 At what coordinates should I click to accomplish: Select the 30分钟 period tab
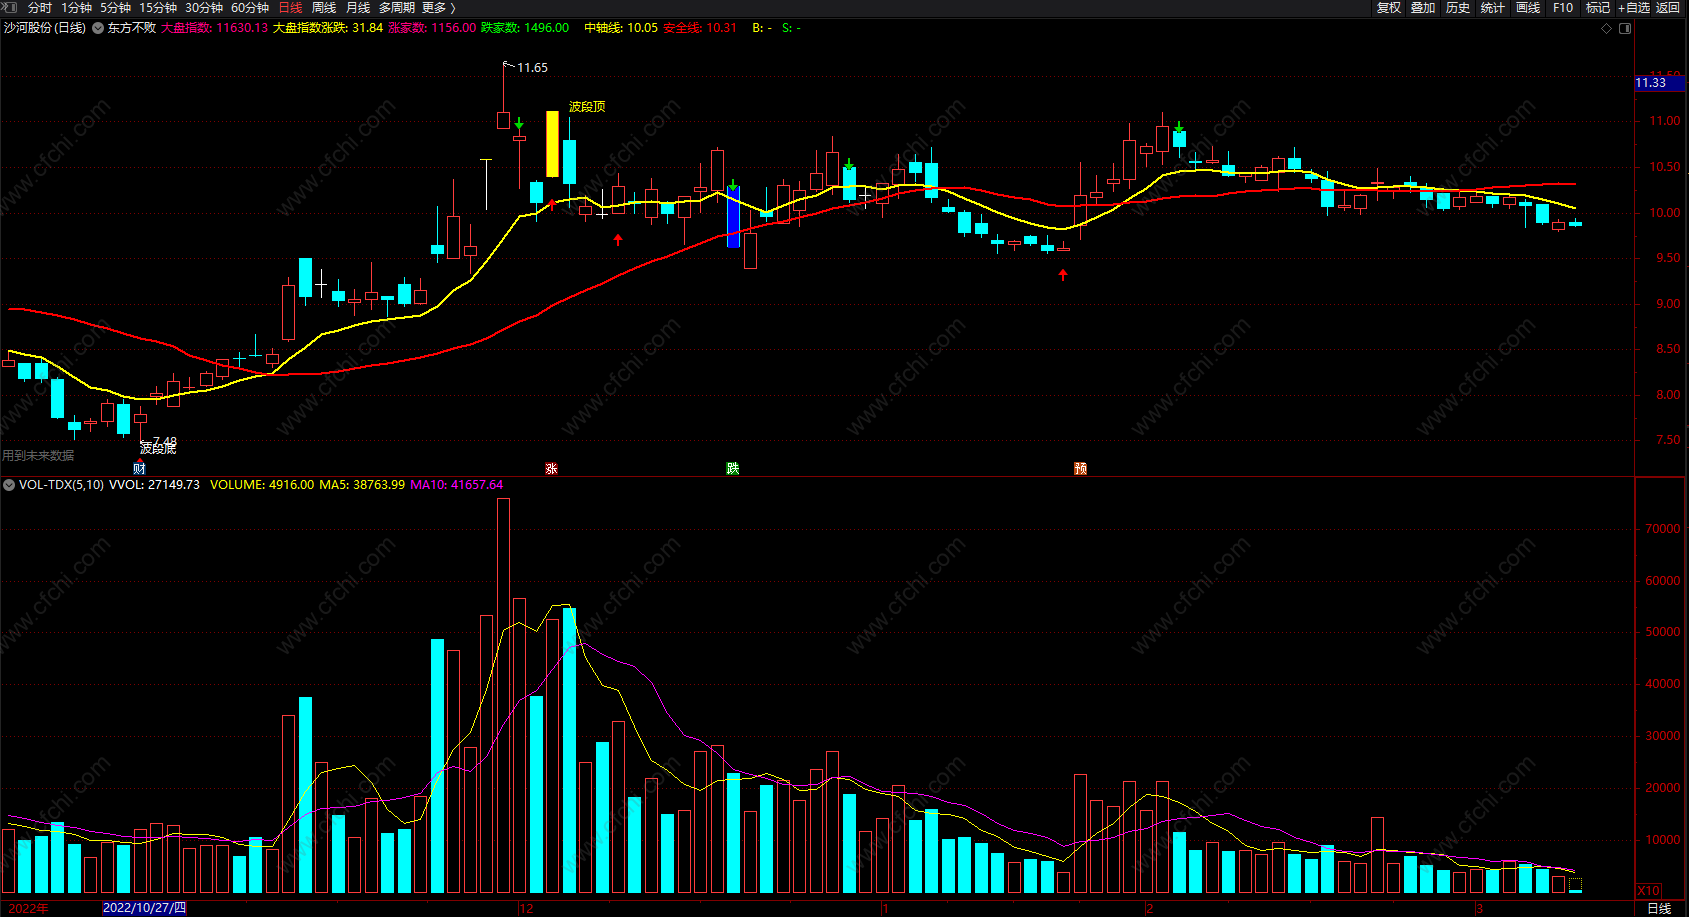204,8
